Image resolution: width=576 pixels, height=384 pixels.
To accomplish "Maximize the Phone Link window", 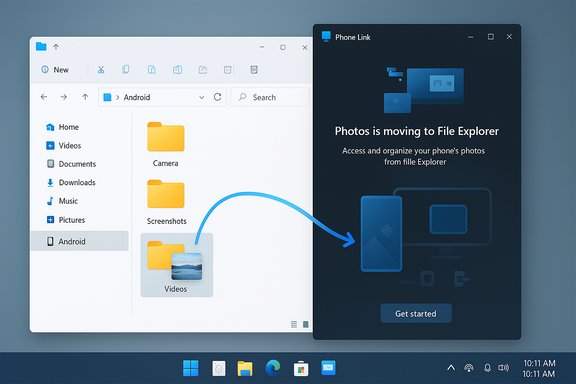I will (491, 37).
